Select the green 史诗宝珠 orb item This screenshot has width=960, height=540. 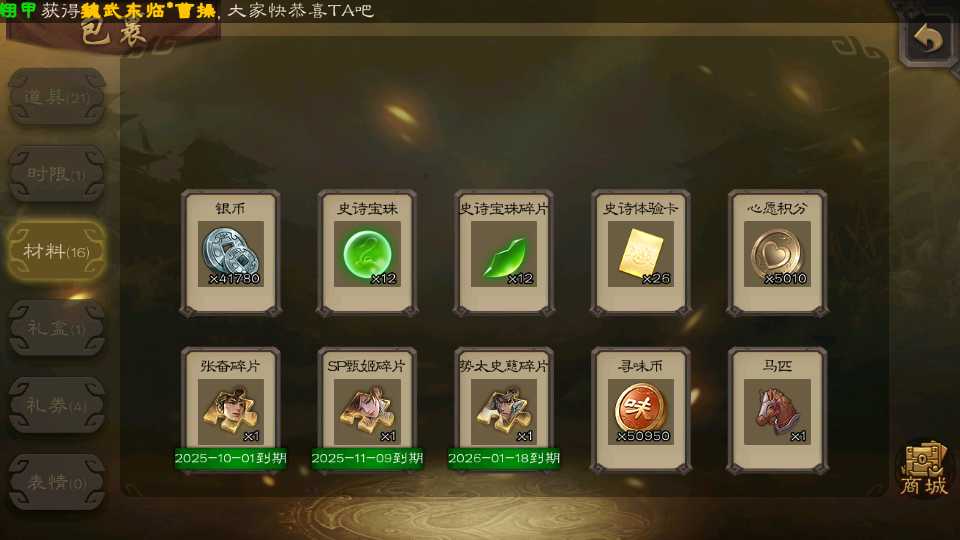367,253
